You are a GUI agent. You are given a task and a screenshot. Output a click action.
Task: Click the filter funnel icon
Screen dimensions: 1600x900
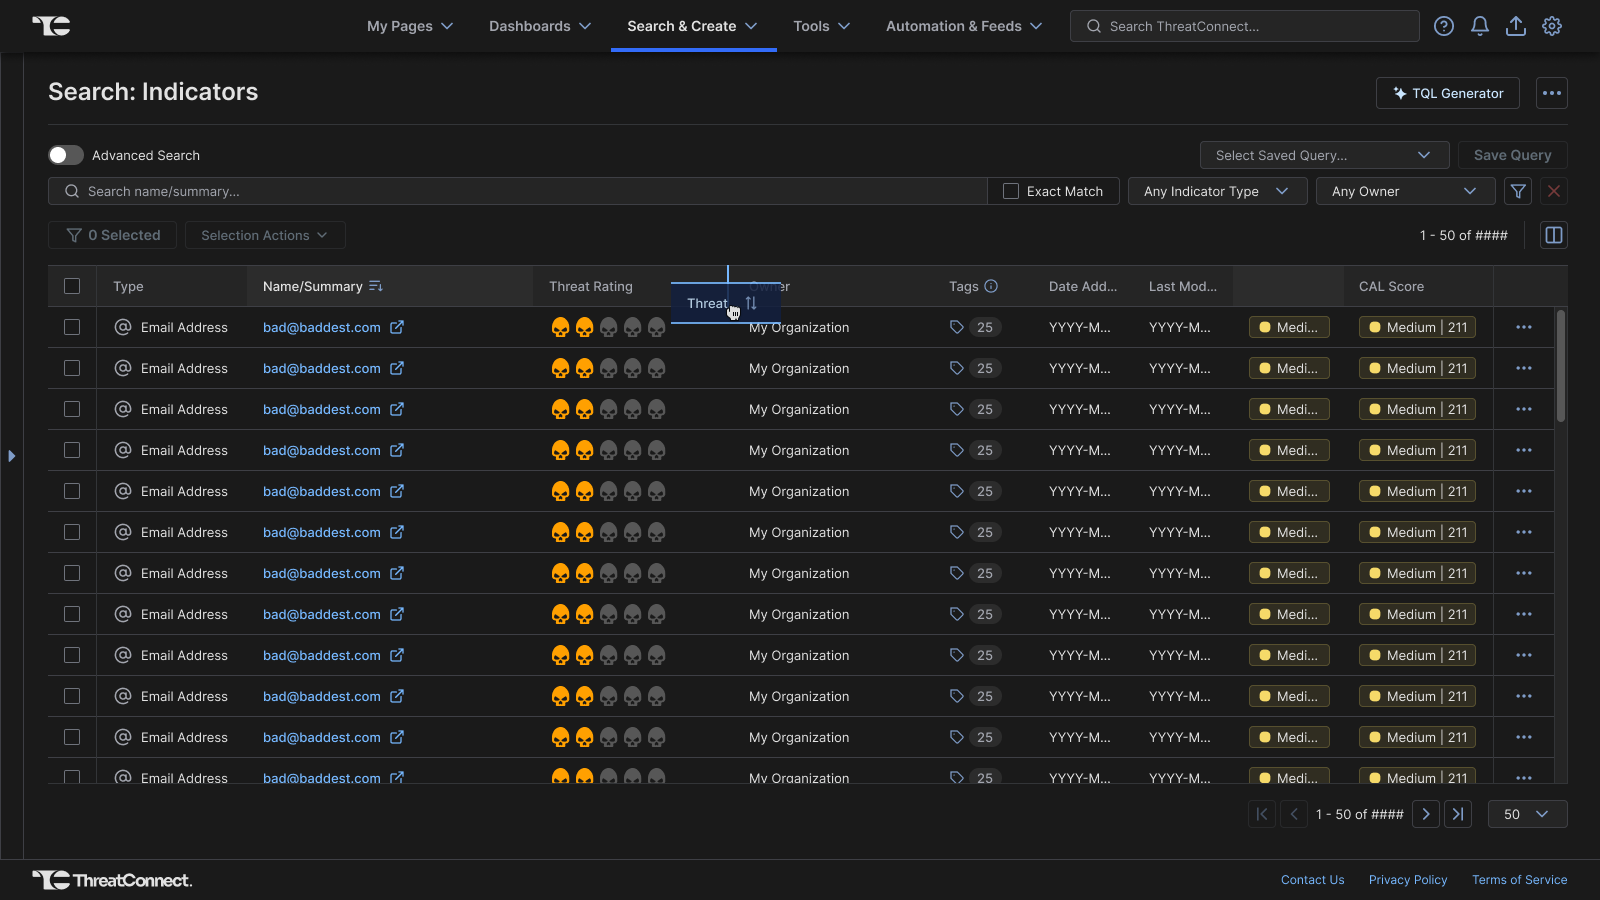tap(1518, 191)
